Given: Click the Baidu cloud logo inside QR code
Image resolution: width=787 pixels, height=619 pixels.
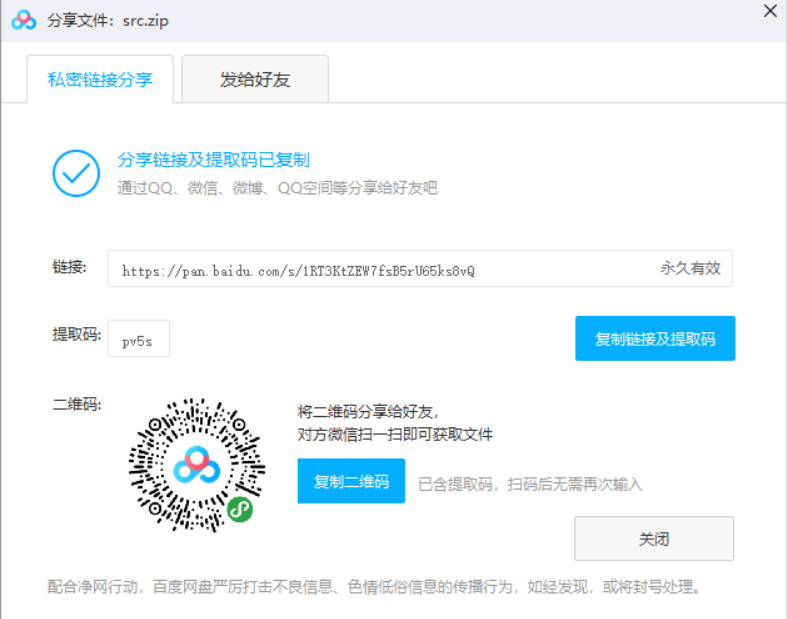Looking at the screenshot, I should tap(197, 465).
